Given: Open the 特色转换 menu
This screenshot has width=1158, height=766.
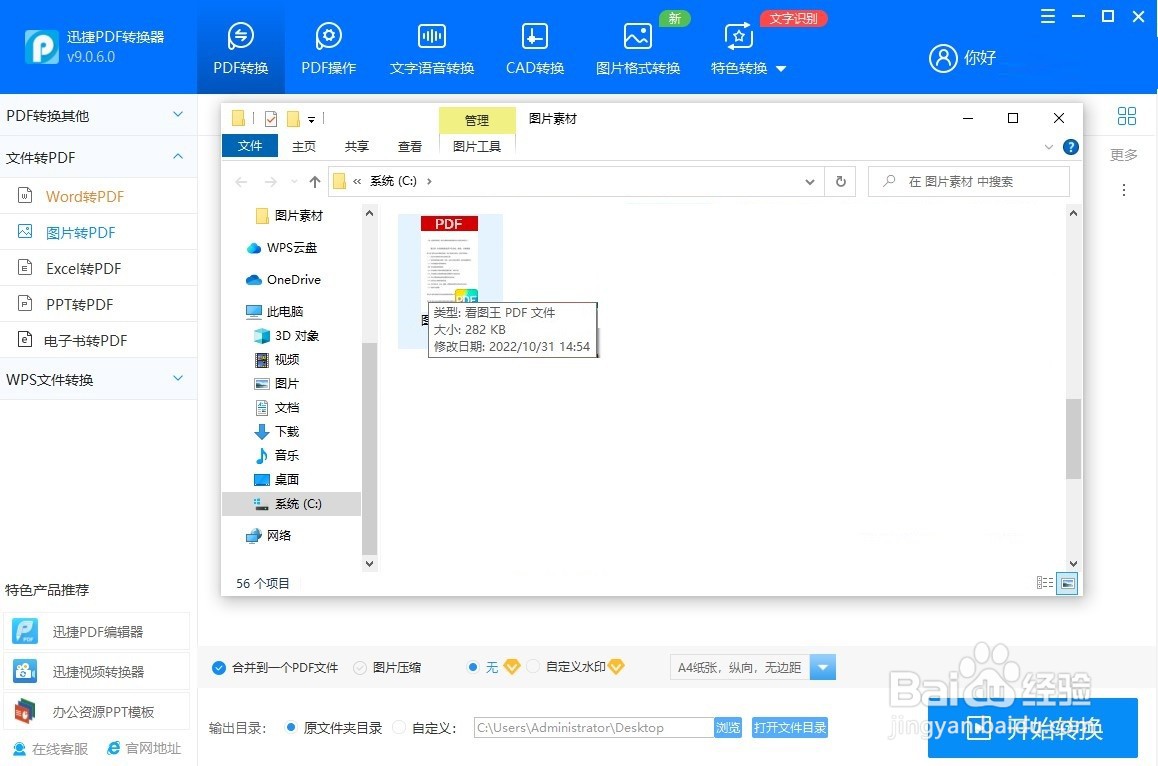Looking at the screenshot, I should pyautogui.click(x=748, y=49).
